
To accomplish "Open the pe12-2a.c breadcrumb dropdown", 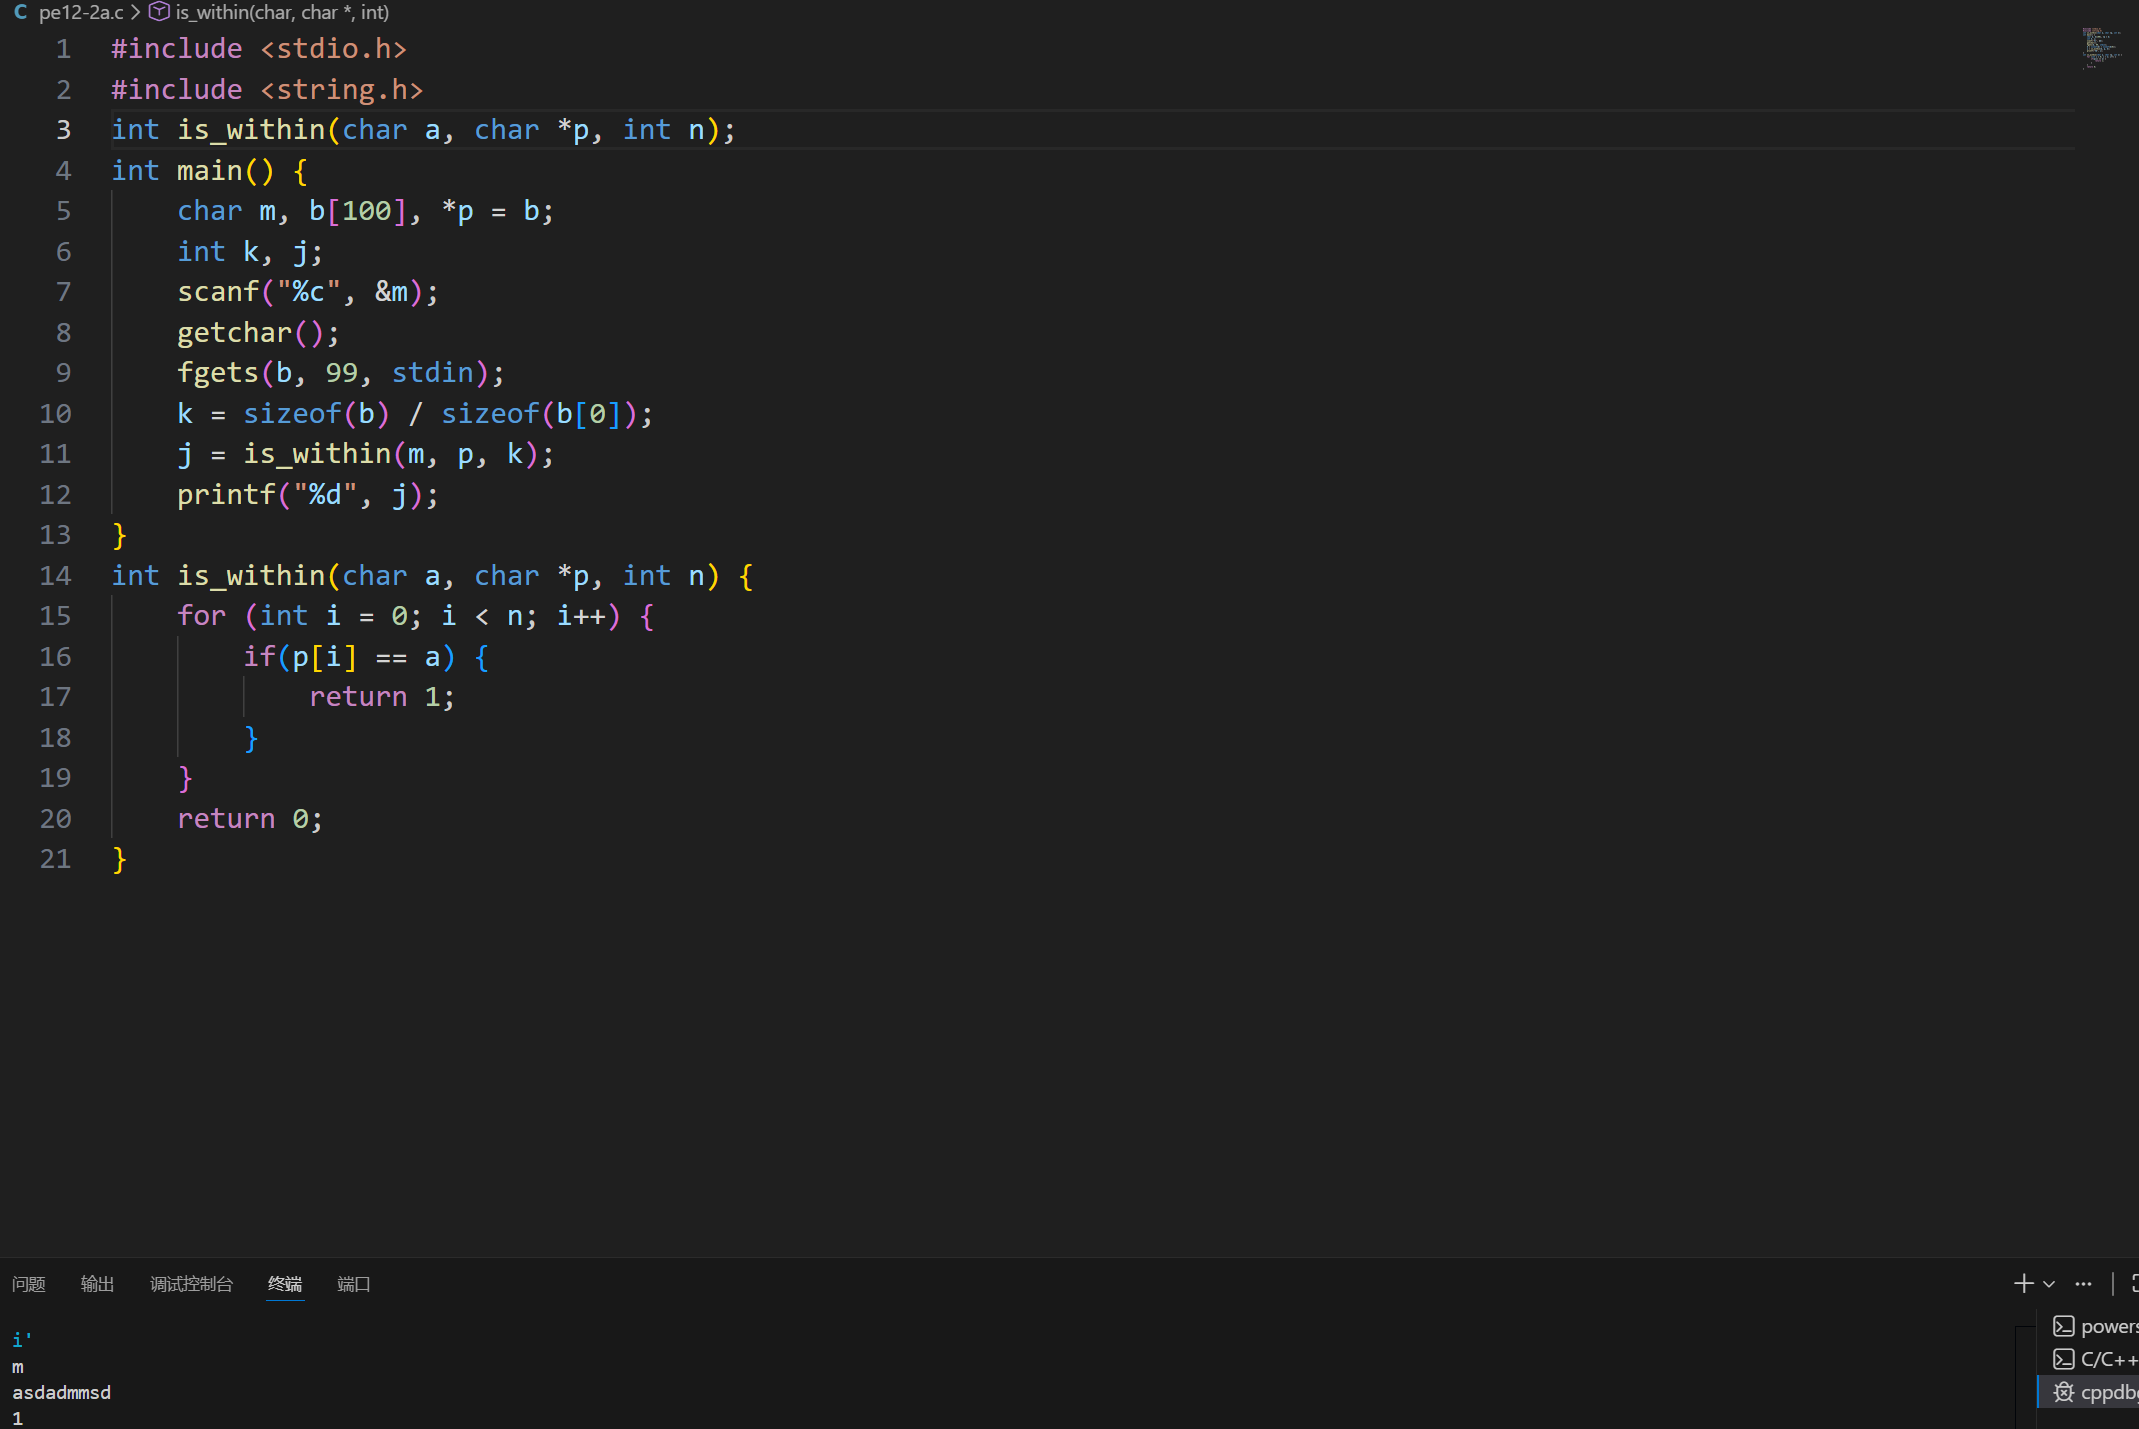I will pyautogui.click(x=80, y=12).
